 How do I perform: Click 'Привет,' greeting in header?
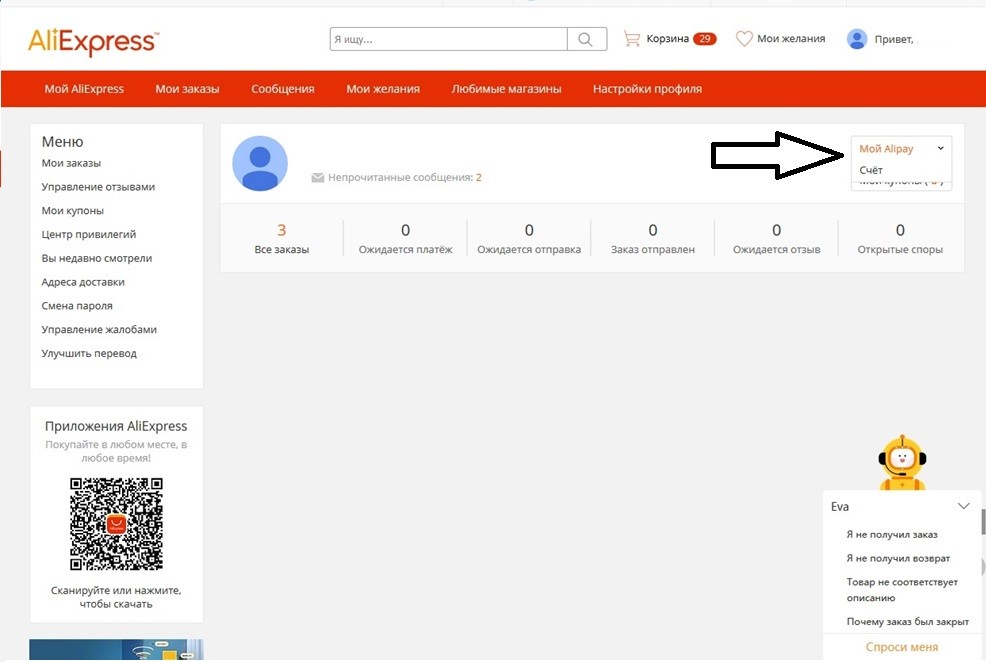(x=894, y=39)
